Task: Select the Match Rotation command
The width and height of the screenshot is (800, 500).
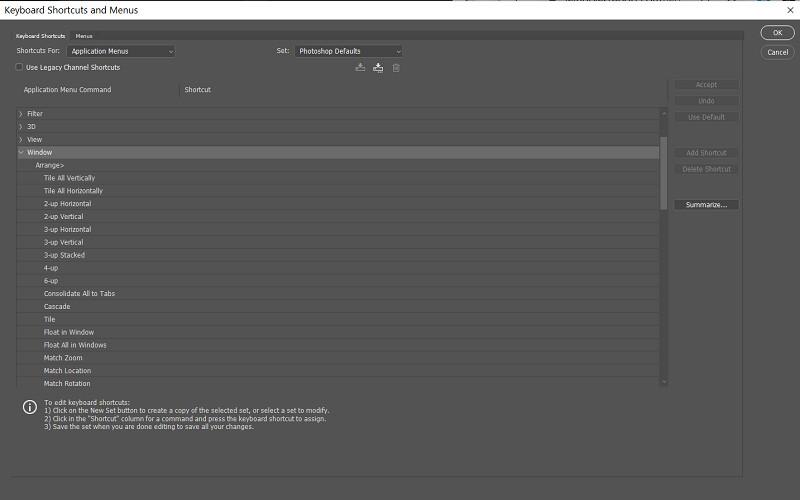Action: tap(338, 383)
